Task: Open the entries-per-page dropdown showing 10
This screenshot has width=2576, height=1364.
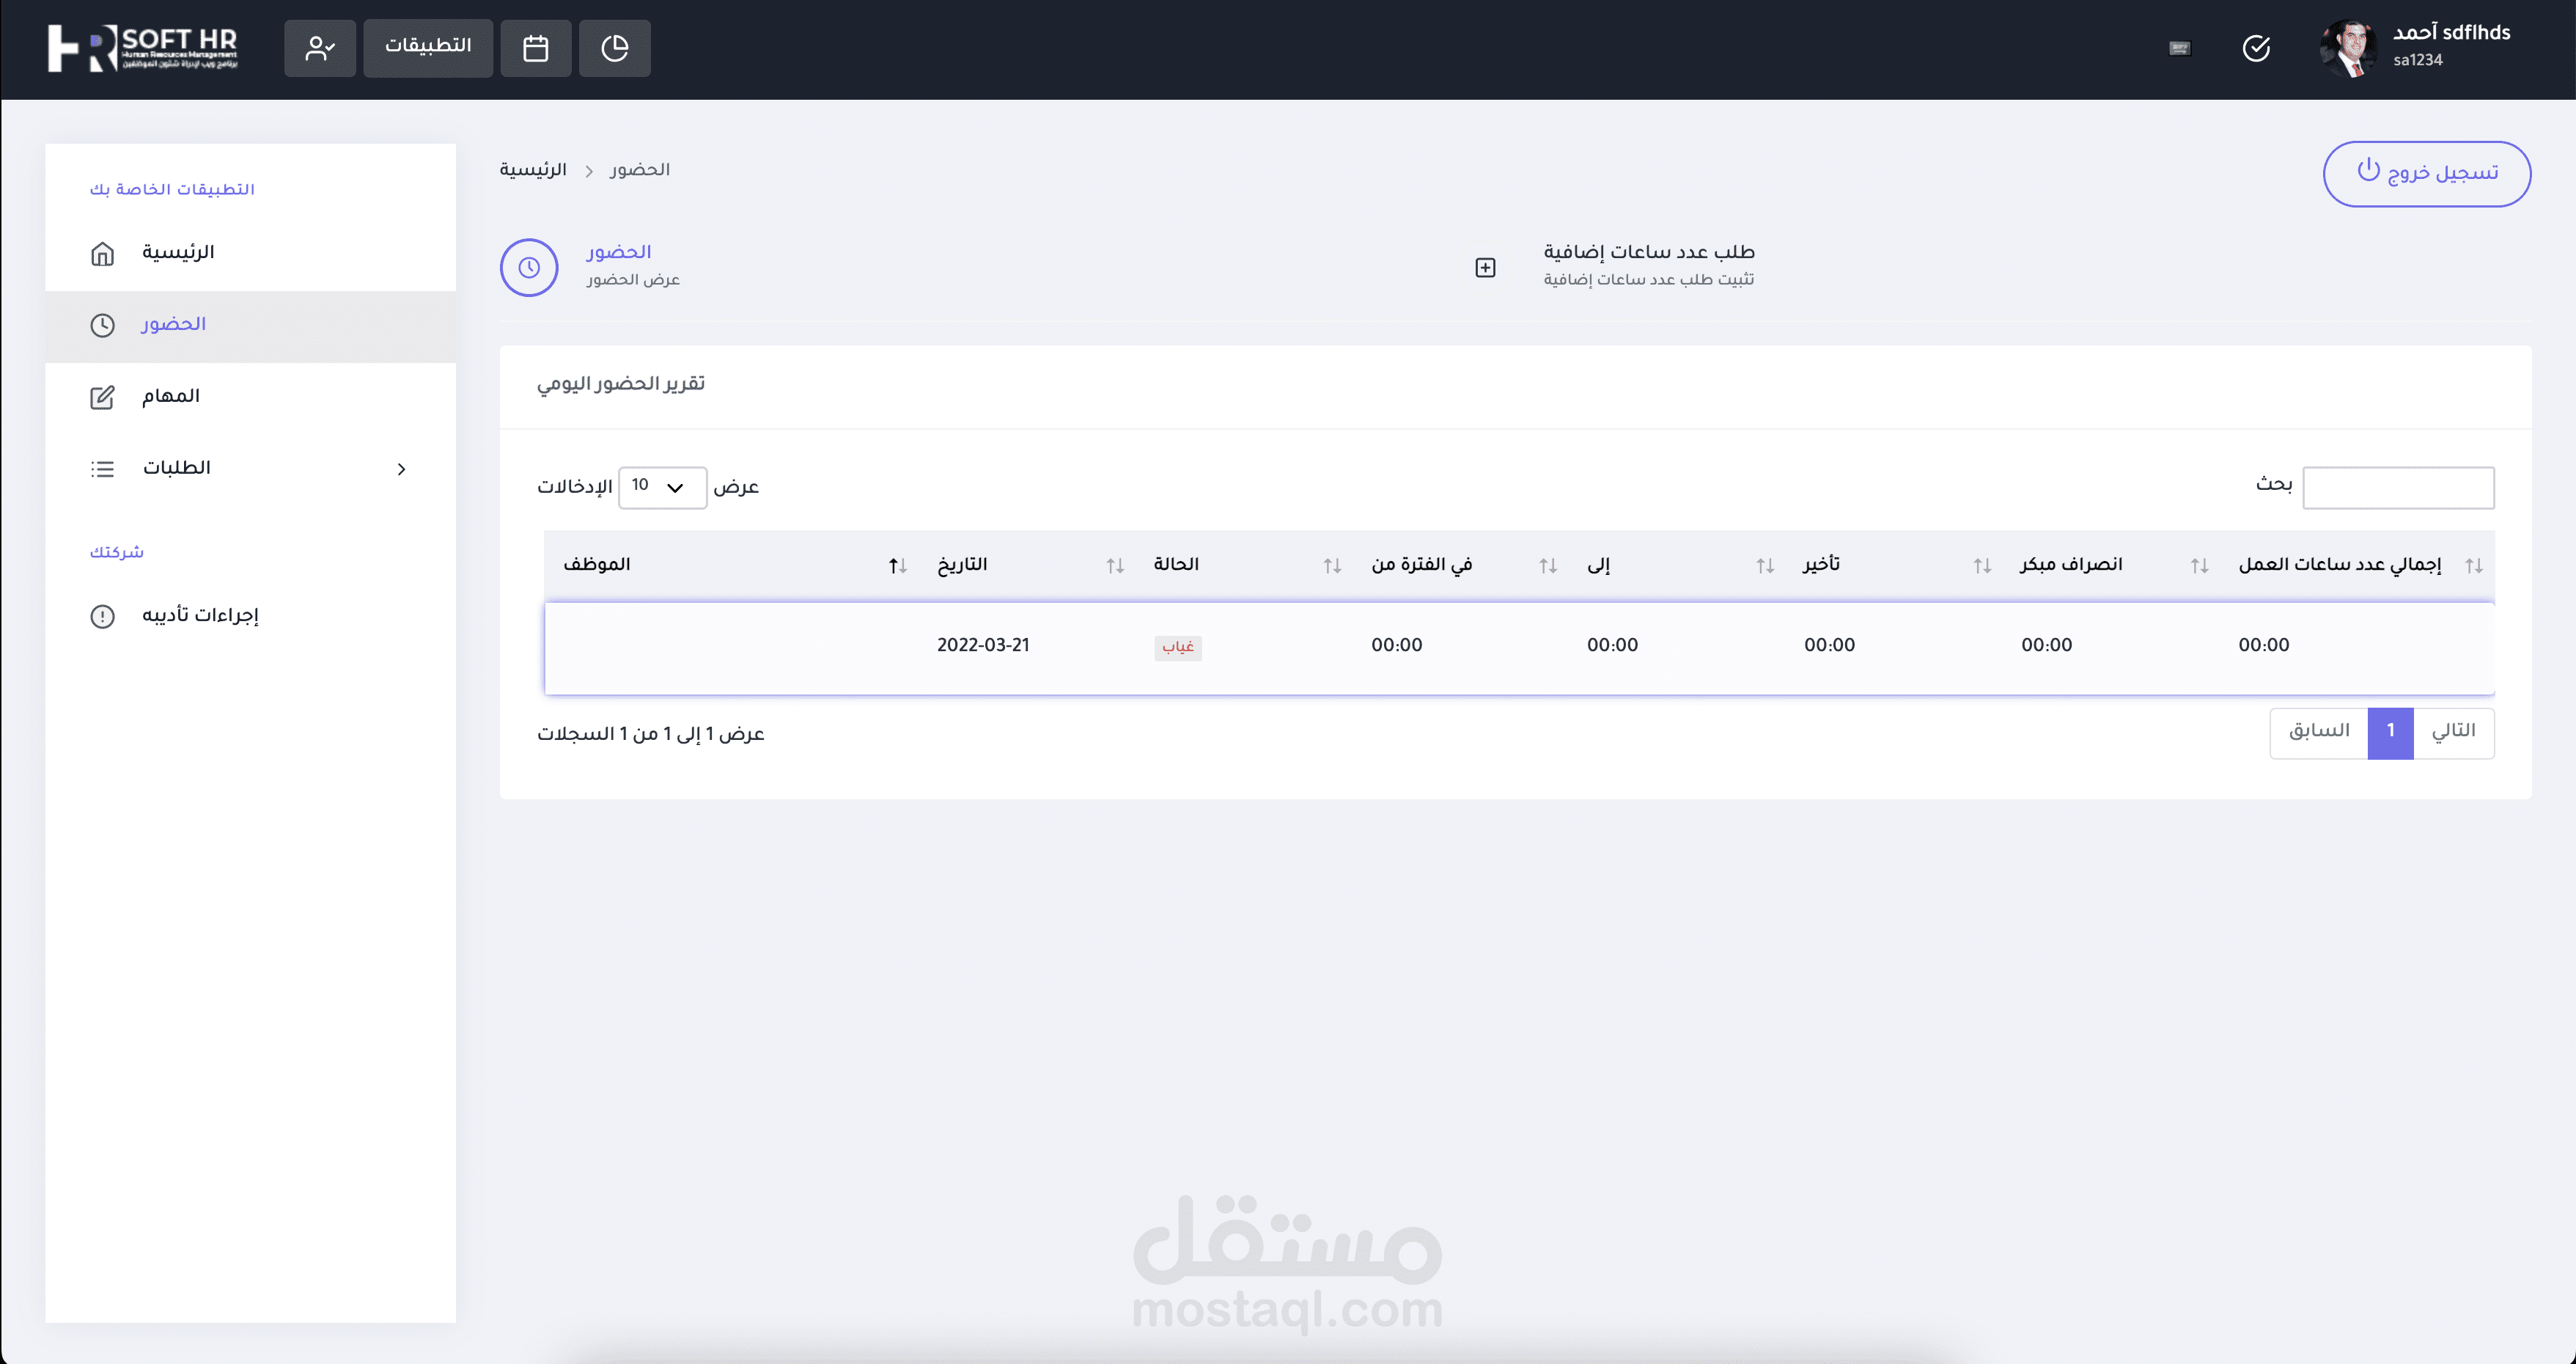Action: pos(661,487)
